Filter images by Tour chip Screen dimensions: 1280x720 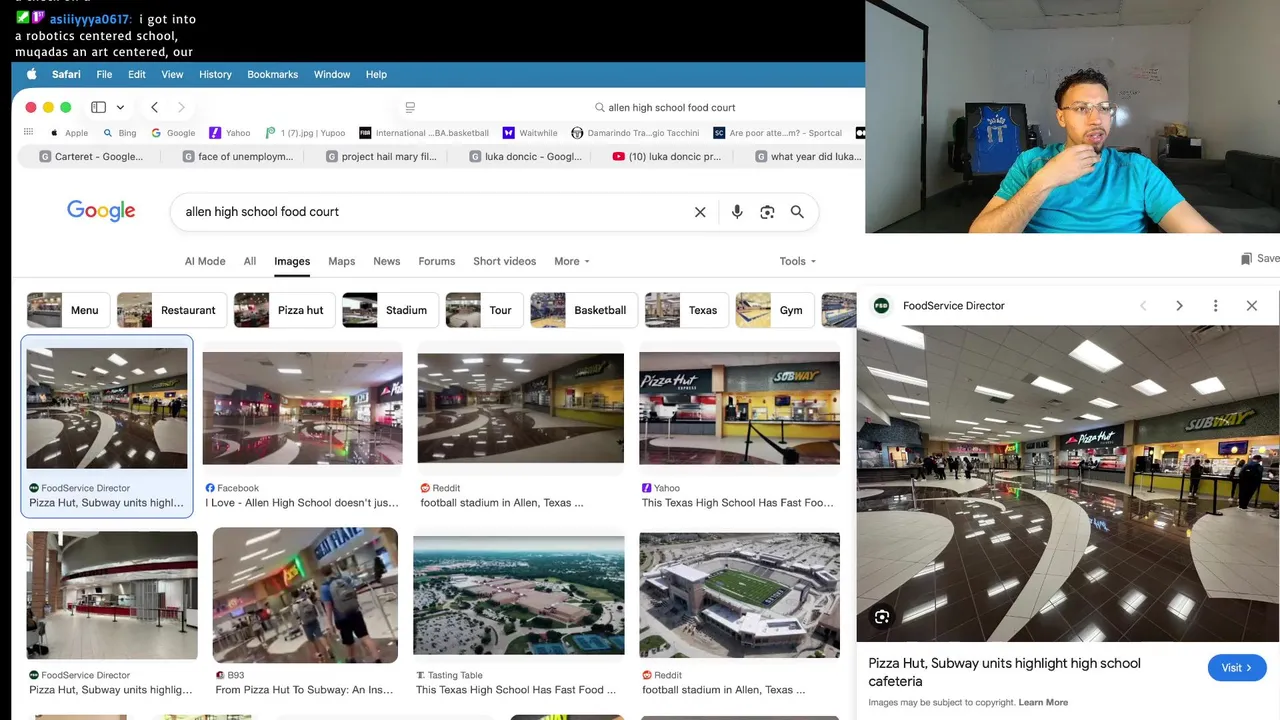[x=484, y=310]
